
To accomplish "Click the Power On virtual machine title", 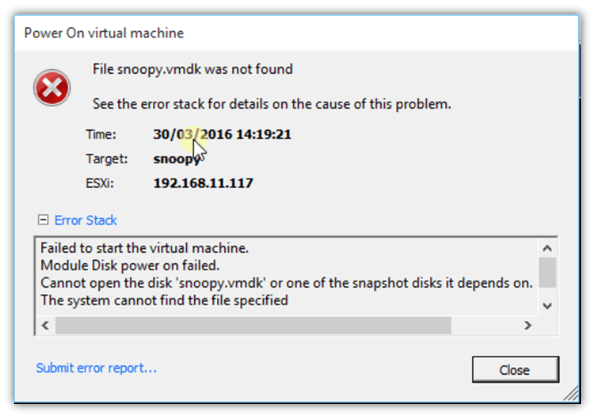I will (x=104, y=33).
